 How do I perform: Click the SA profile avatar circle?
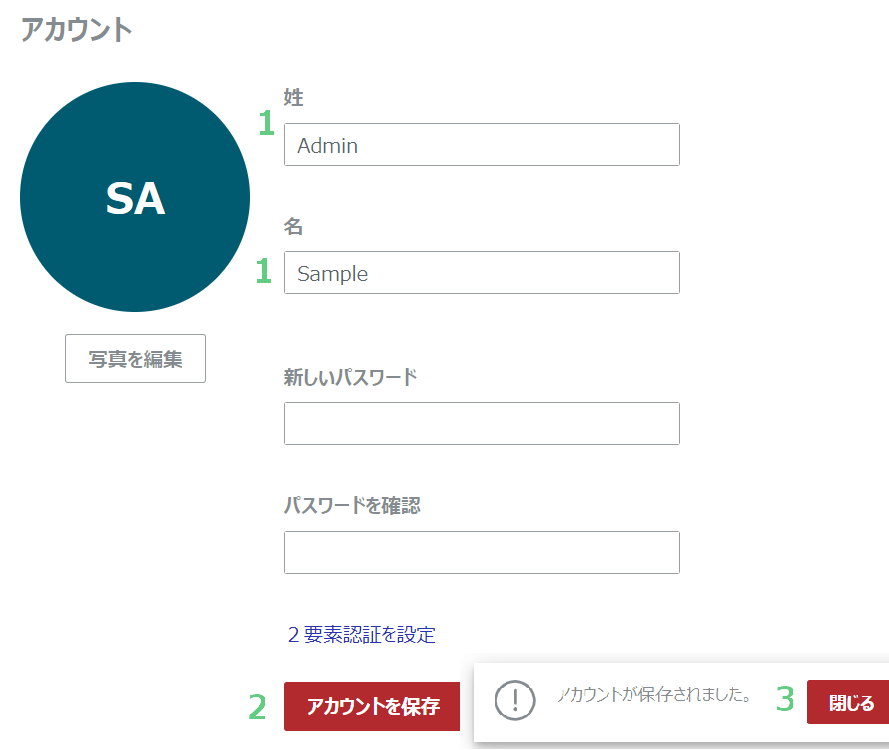click(x=135, y=197)
